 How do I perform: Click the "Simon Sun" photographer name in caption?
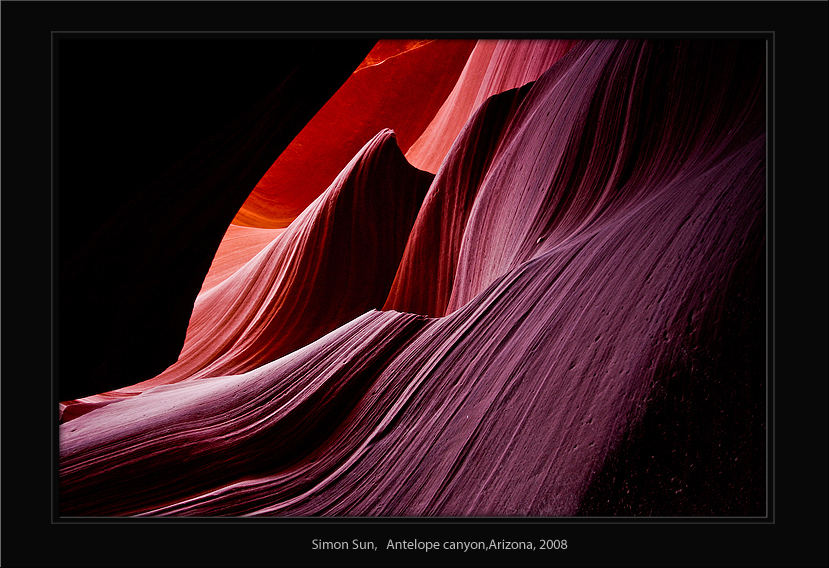[x=343, y=545]
